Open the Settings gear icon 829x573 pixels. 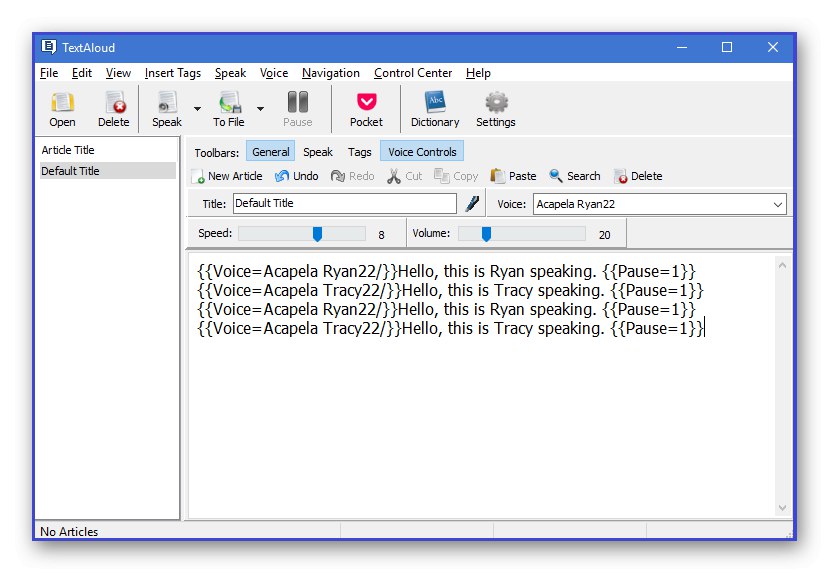[496, 103]
